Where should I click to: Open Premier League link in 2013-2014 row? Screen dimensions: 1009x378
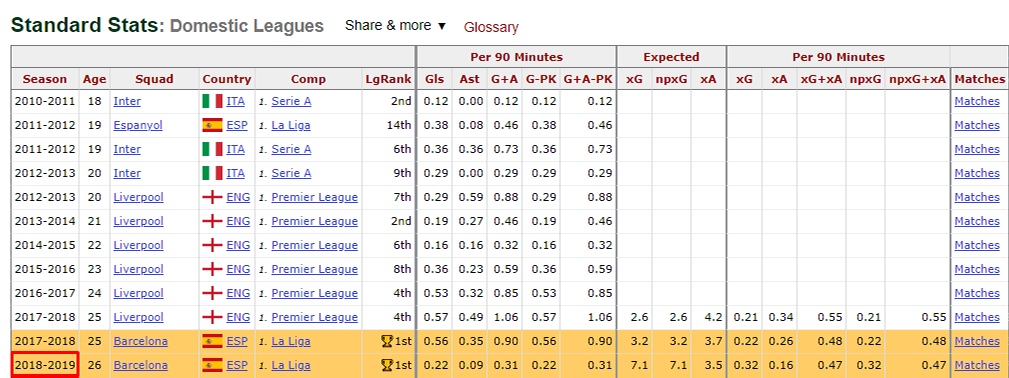tap(315, 221)
